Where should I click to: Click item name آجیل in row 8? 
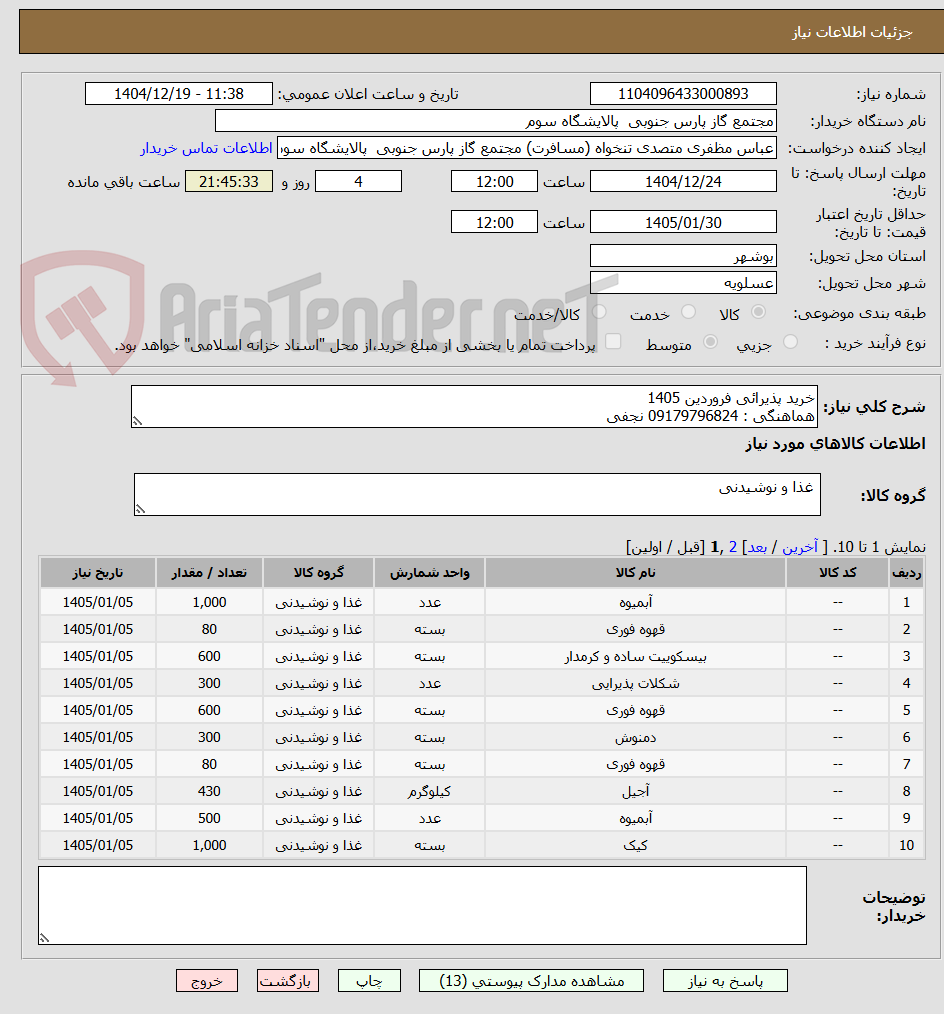(x=636, y=792)
